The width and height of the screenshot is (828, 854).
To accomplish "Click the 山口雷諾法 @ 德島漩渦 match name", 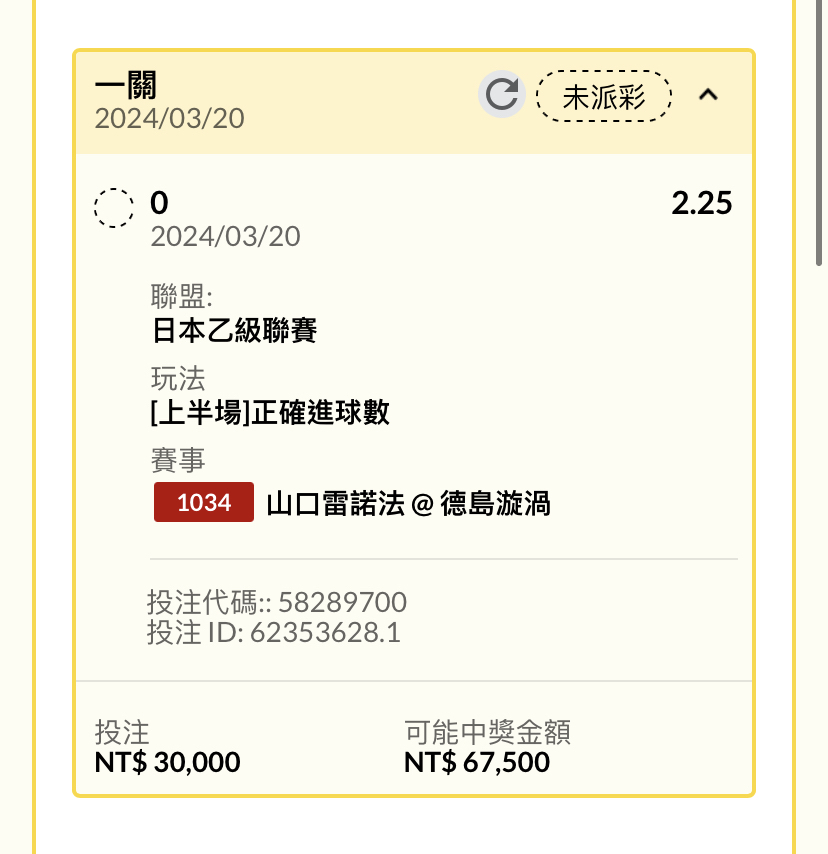I will coord(408,504).
